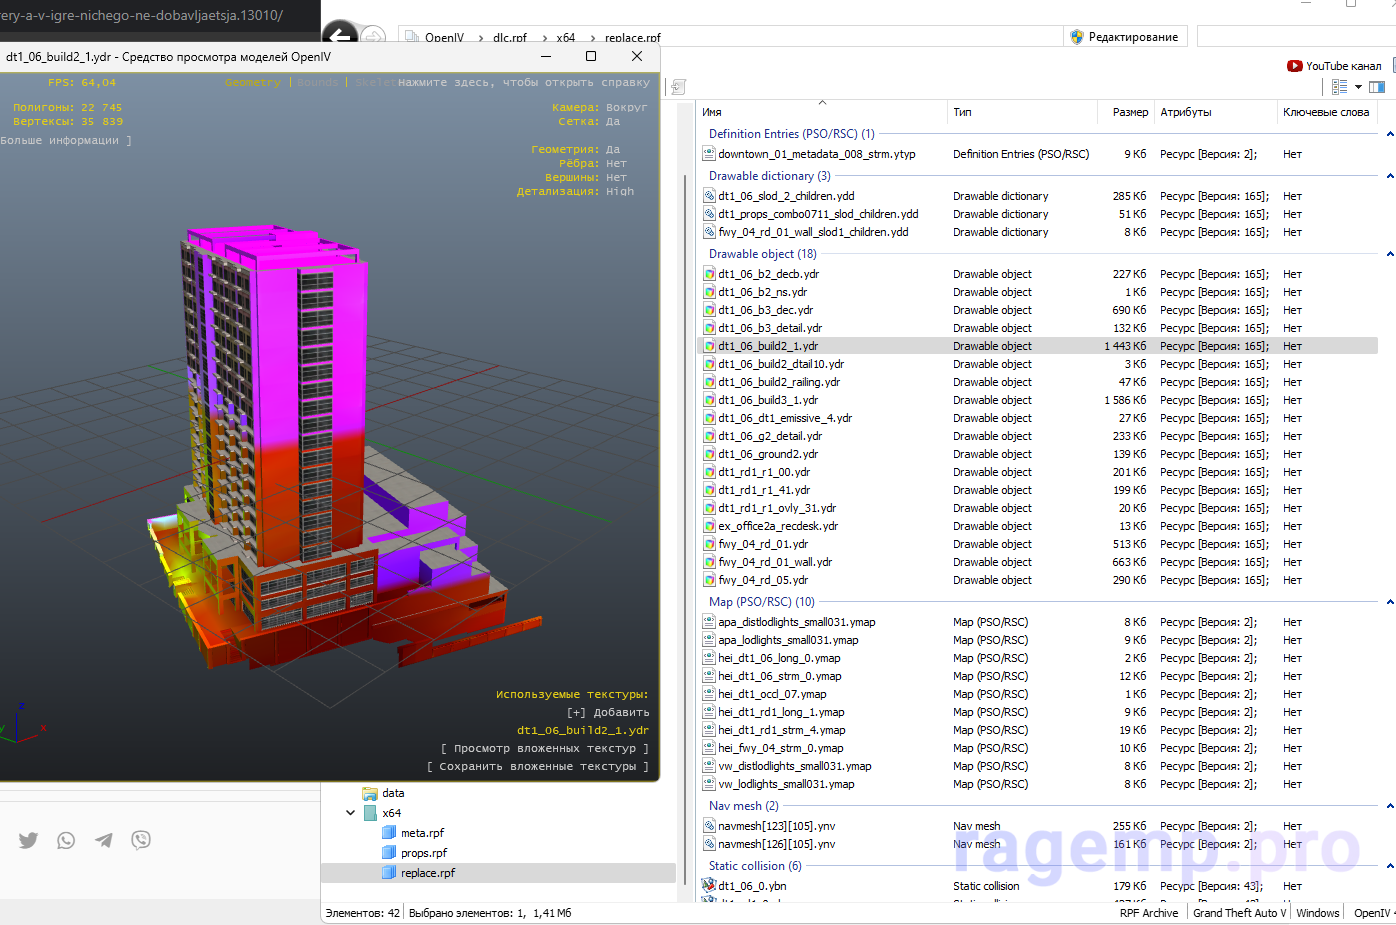Viewport: 1396px width, 925px height.
Task: Select dt1_06_build3_1.ydr in file list
Action: point(767,400)
